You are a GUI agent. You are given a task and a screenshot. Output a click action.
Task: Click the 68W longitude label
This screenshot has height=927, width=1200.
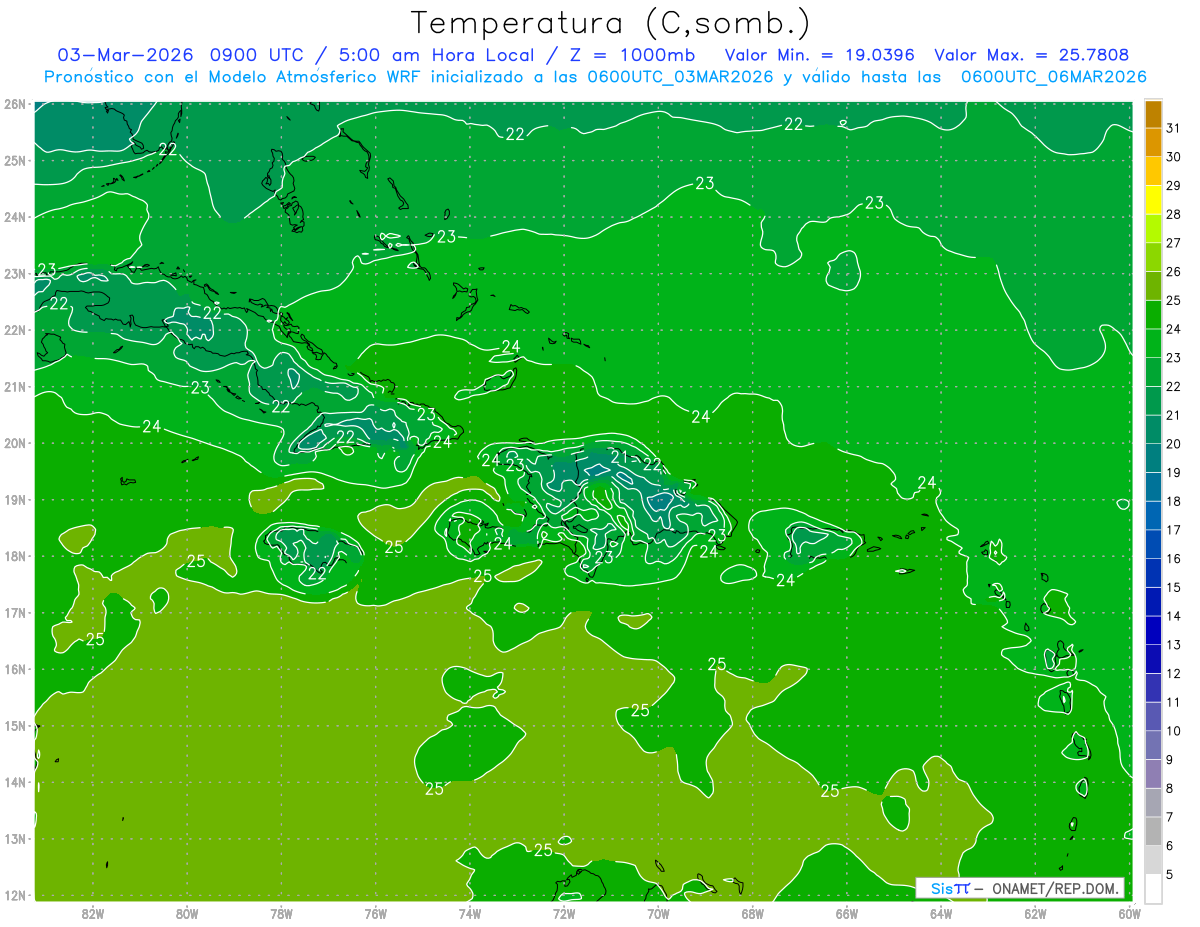[x=752, y=913]
